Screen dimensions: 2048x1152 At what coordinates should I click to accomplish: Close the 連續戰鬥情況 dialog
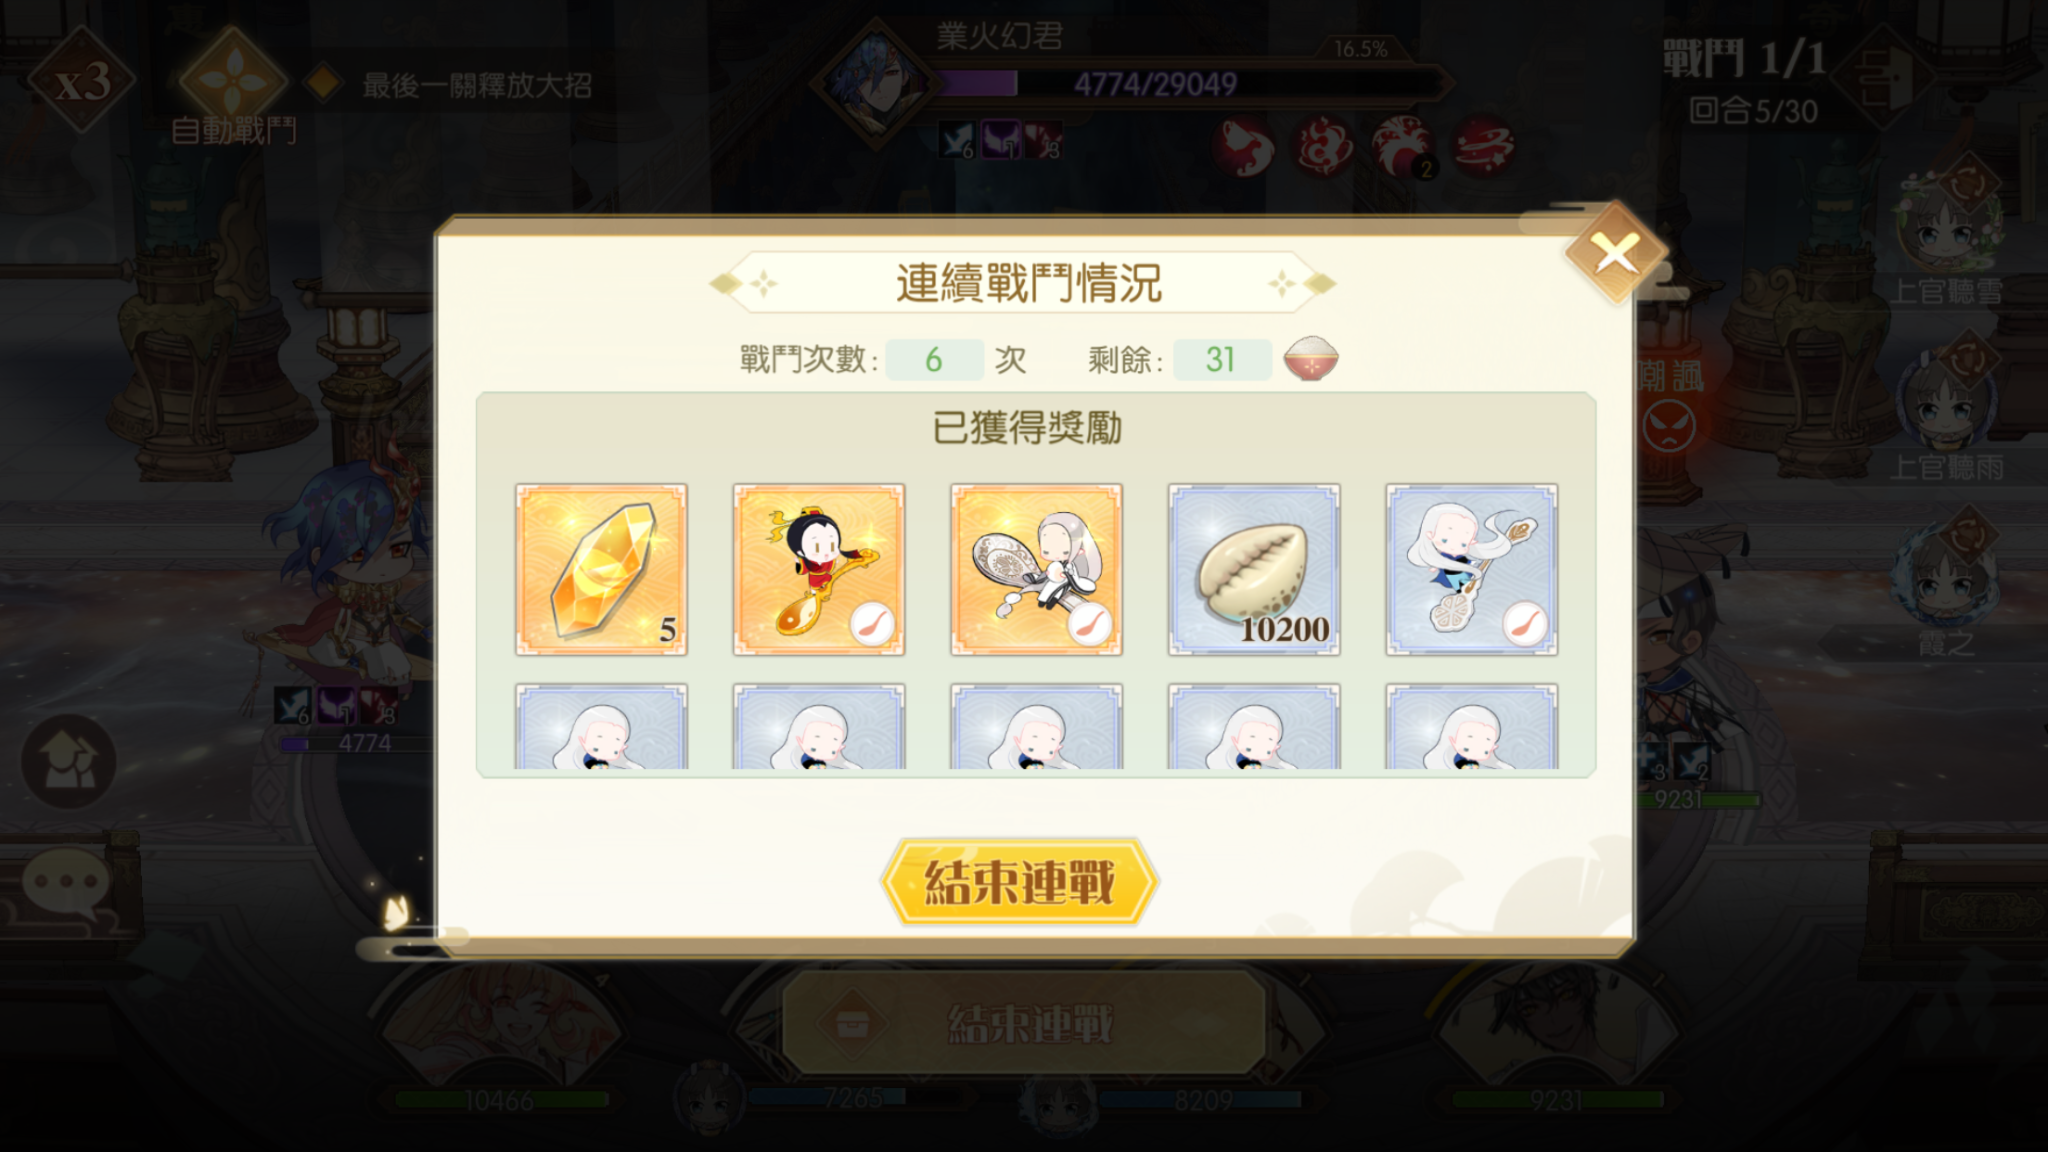coord(1616,252)
